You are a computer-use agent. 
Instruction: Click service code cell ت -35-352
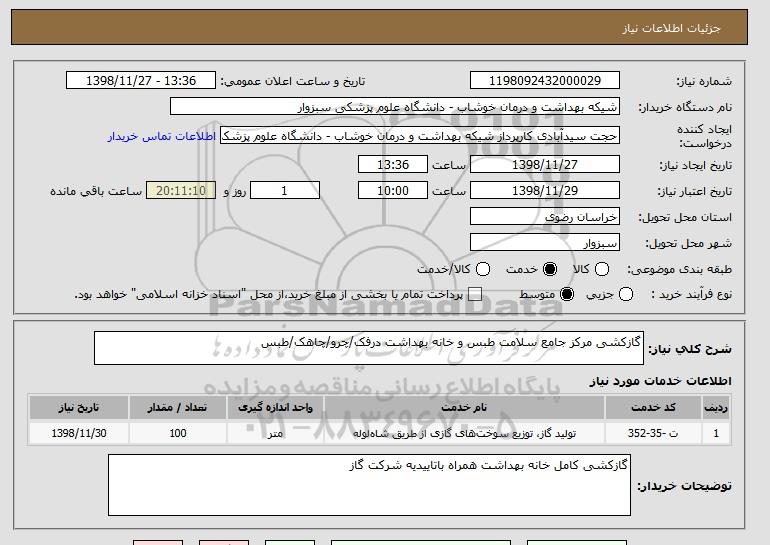[653, 433]
